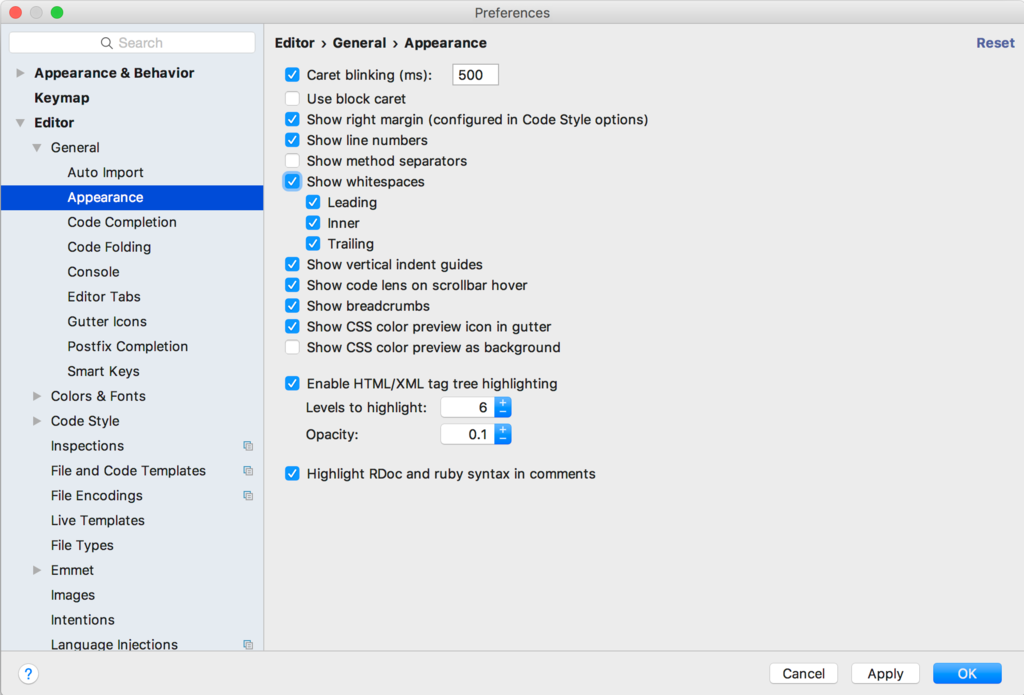
Task: Open Code Completion settings page
Action: (x=122, y=222)
